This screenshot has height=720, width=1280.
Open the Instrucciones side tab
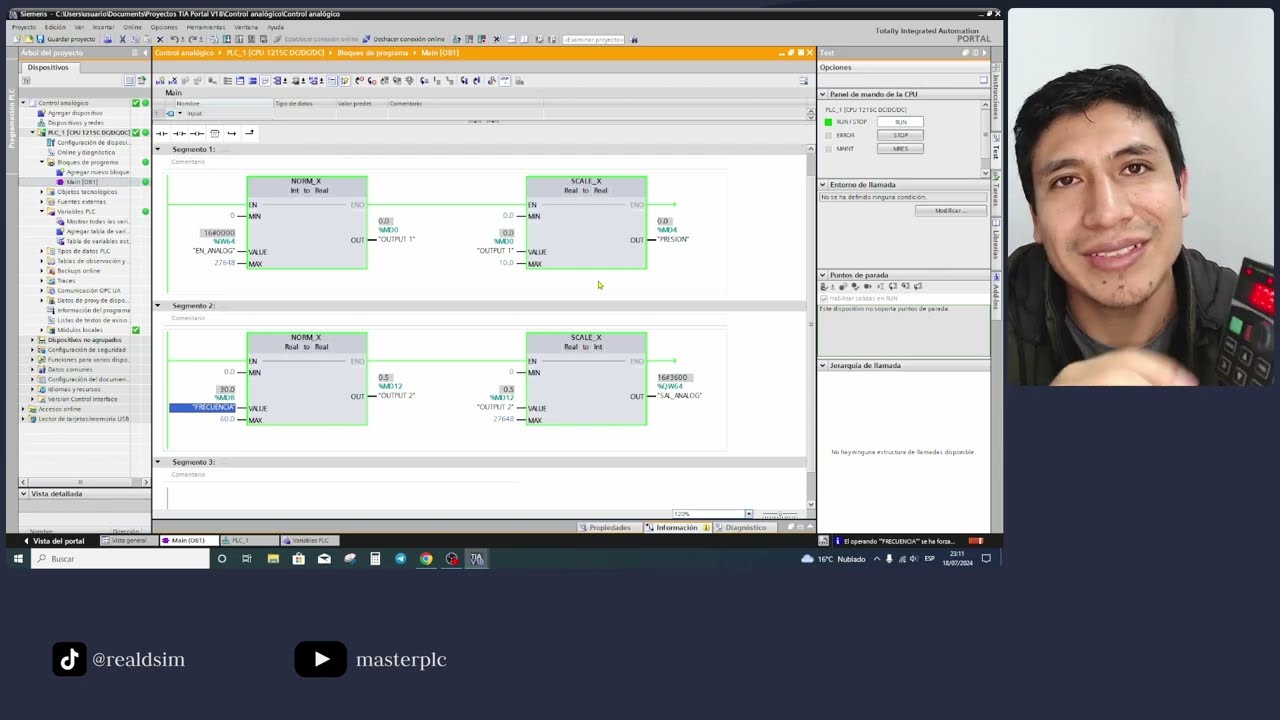click(x=996, y=95)
